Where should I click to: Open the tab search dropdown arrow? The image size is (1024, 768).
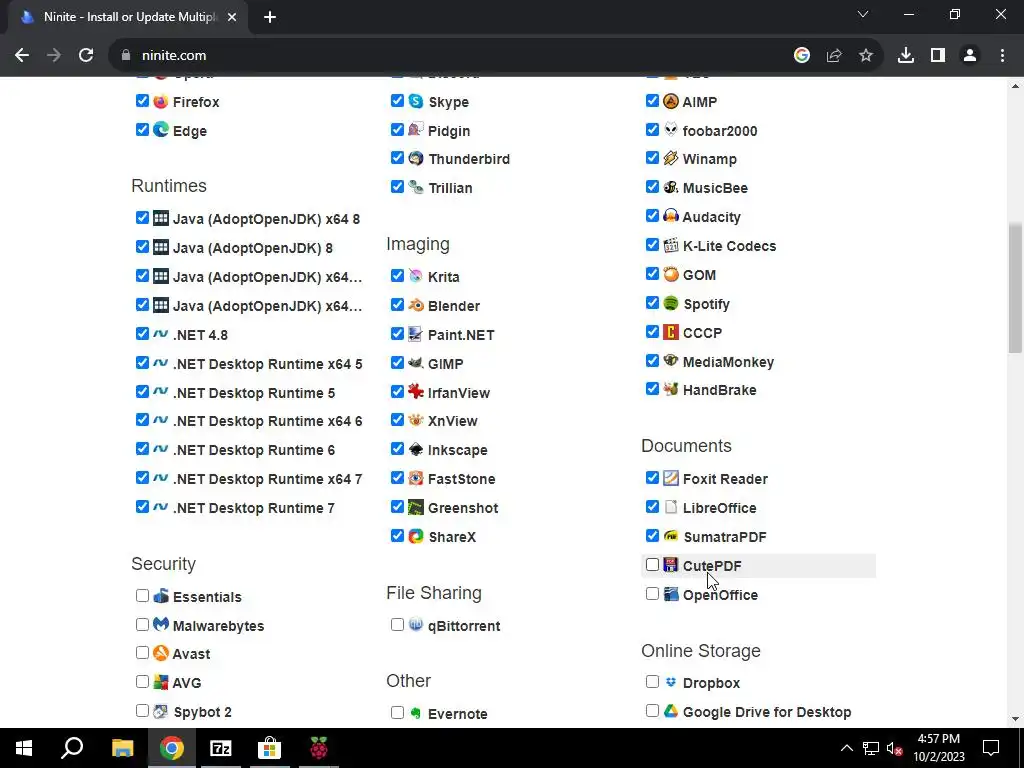point(863,14)
